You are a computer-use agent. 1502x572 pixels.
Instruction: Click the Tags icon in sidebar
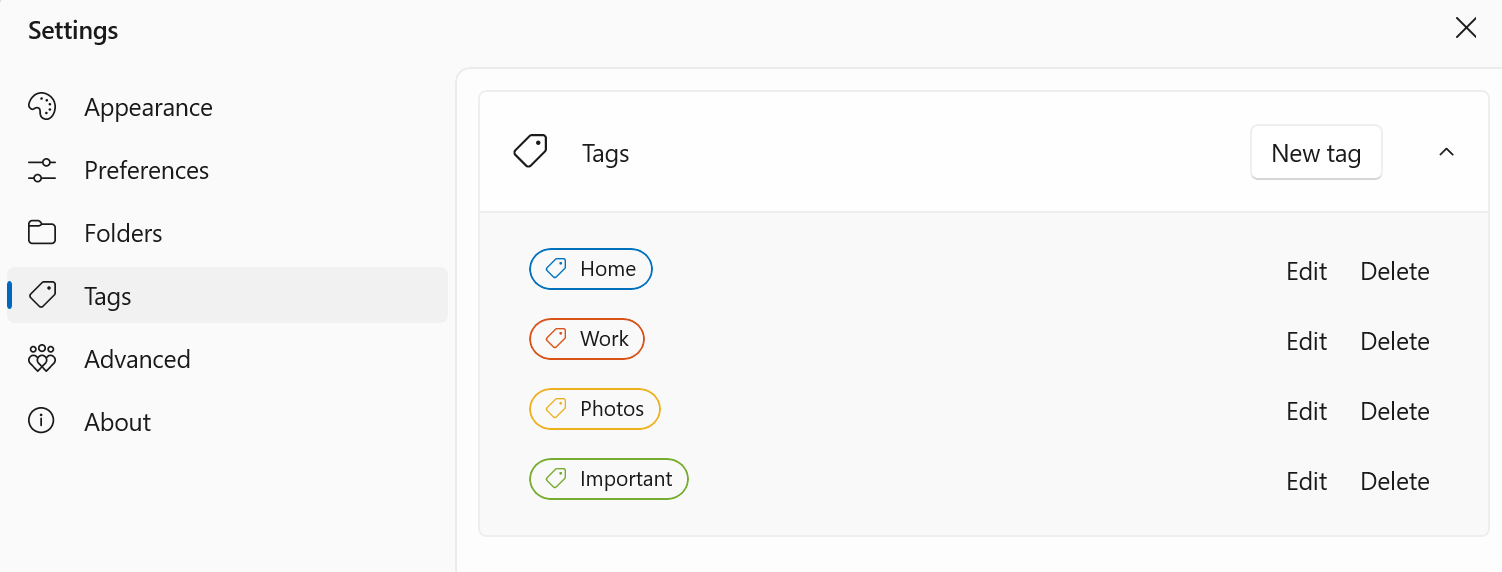click(x=42, y=296)
